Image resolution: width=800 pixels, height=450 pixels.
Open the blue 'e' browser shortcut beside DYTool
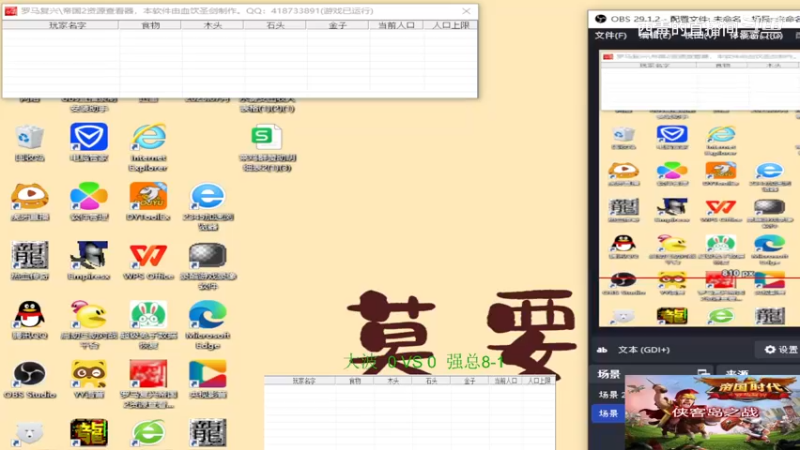pos(208,197)
